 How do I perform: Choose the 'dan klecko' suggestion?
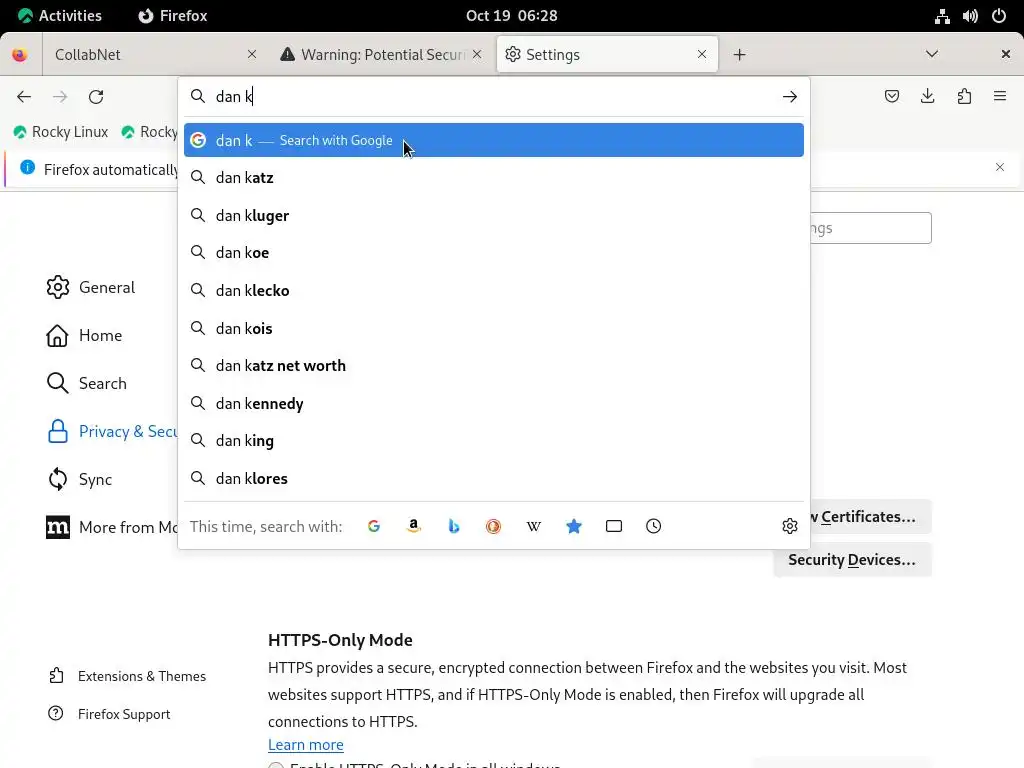click(494, 291)
